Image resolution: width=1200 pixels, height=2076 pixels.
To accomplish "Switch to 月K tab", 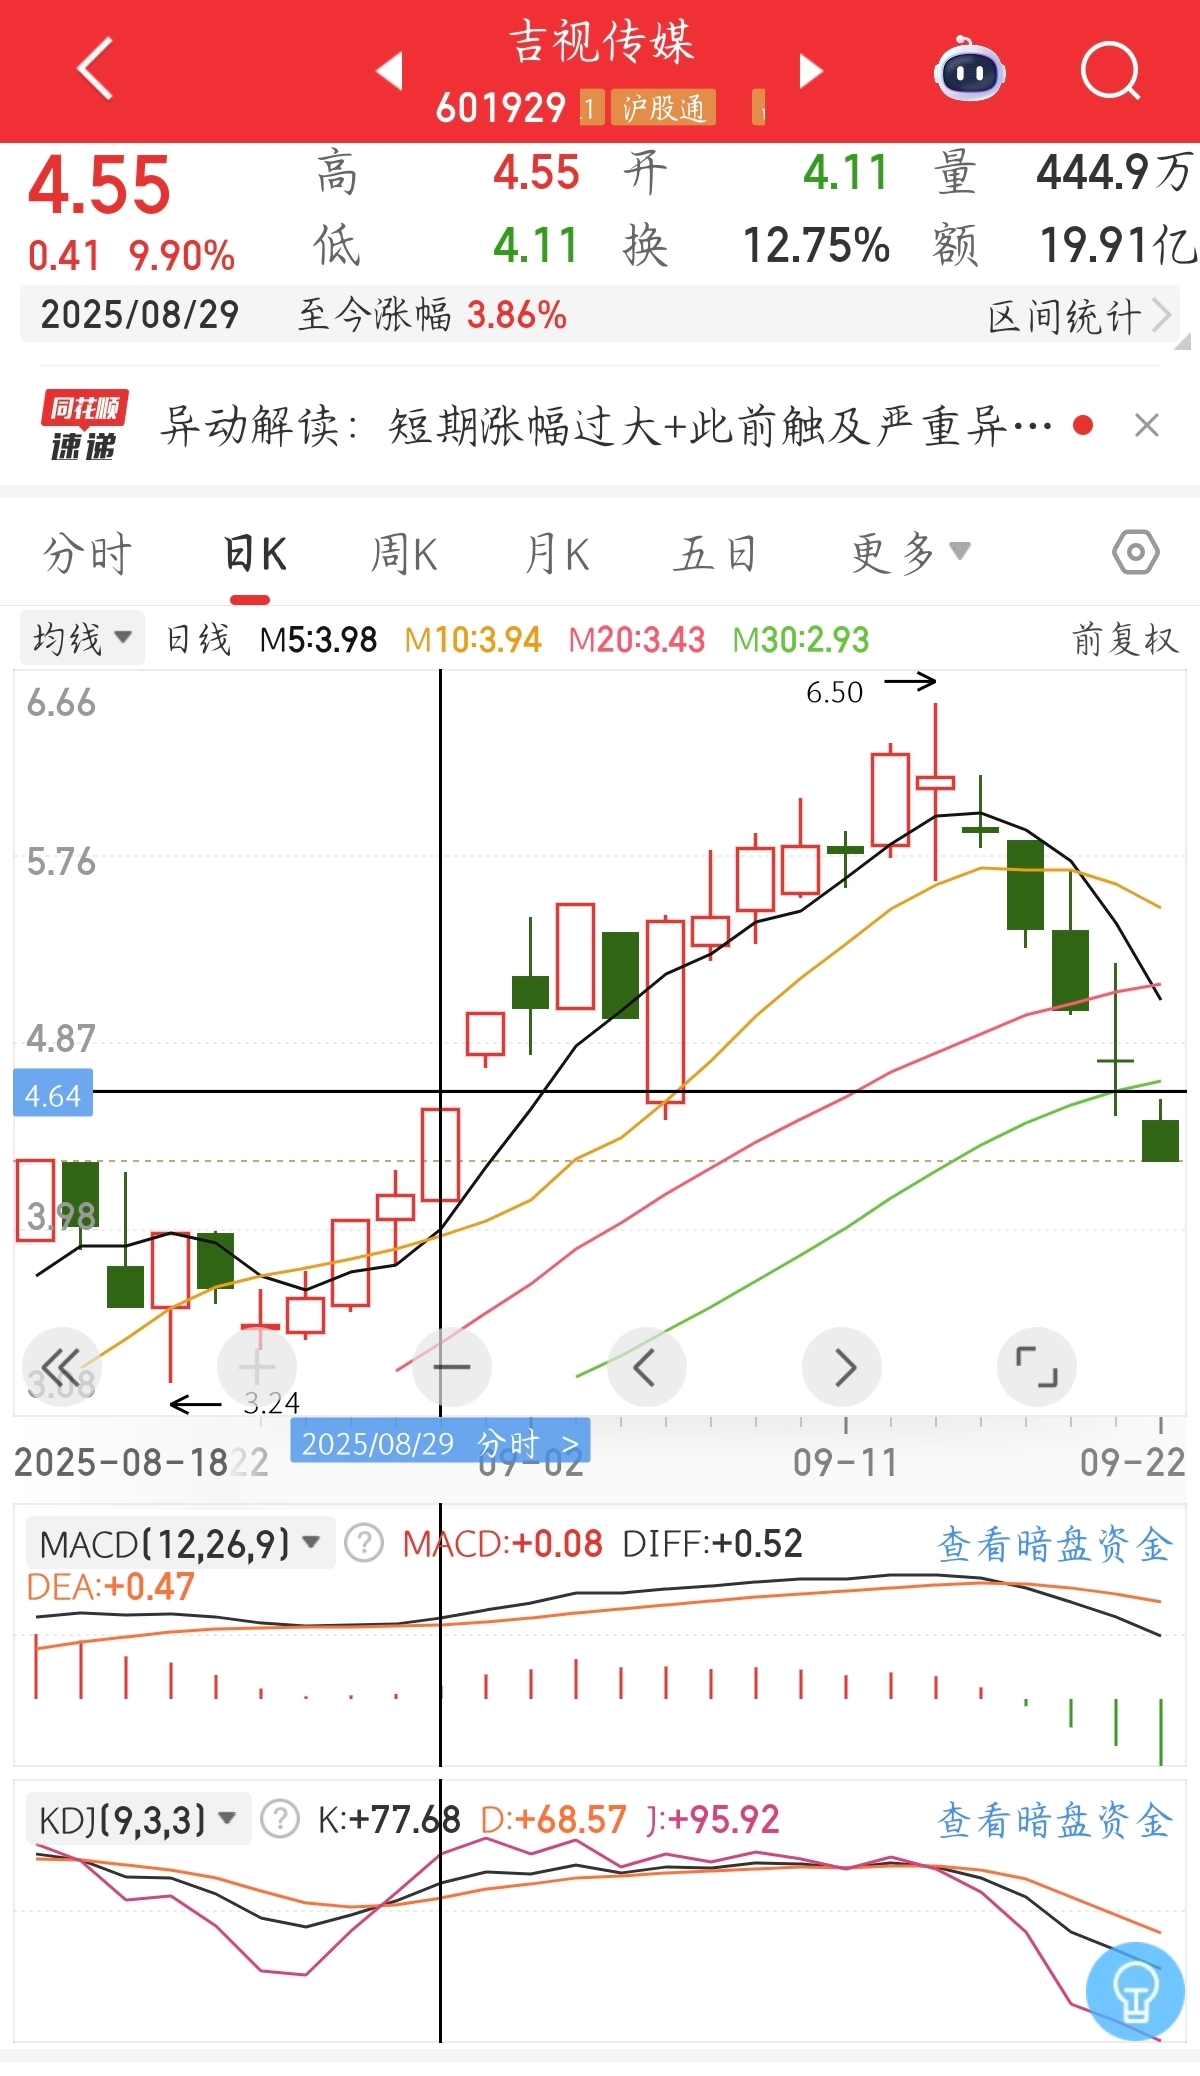I will point(557,553).
